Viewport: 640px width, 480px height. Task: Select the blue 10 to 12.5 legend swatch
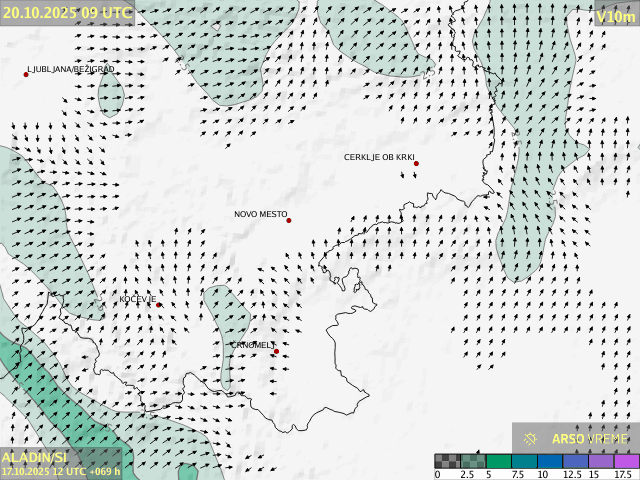pos(550,461)
